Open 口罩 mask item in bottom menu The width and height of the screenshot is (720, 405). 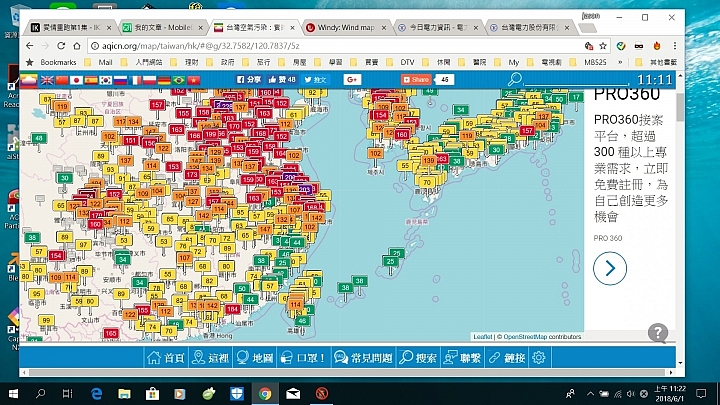click(x=304, y=357)
